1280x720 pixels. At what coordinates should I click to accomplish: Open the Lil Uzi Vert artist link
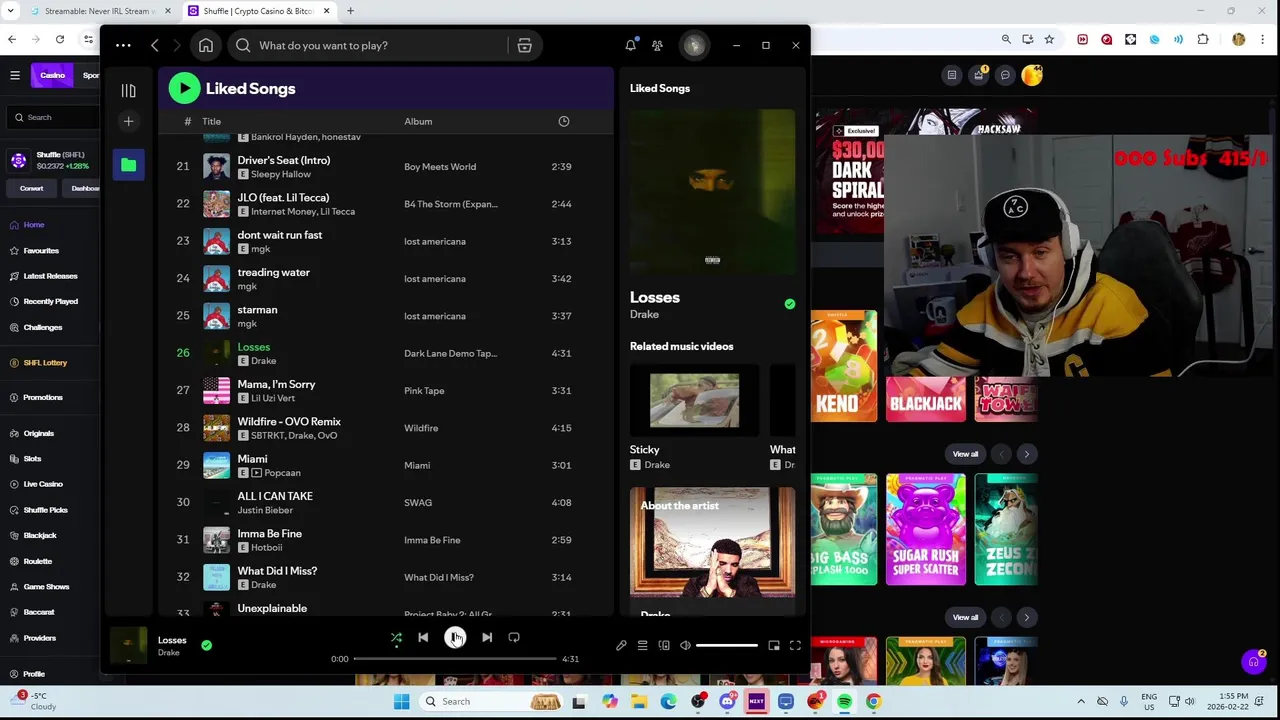[273, 398]
